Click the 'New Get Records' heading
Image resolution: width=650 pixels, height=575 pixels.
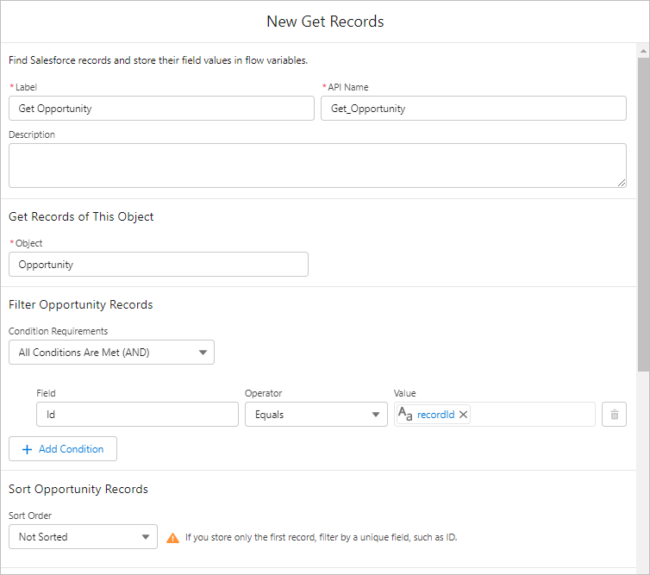tap(325, 22)
